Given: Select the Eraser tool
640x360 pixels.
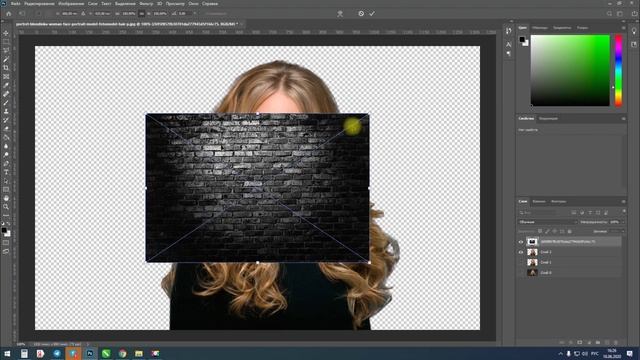Looking at the screenshot, I should 6,129.
